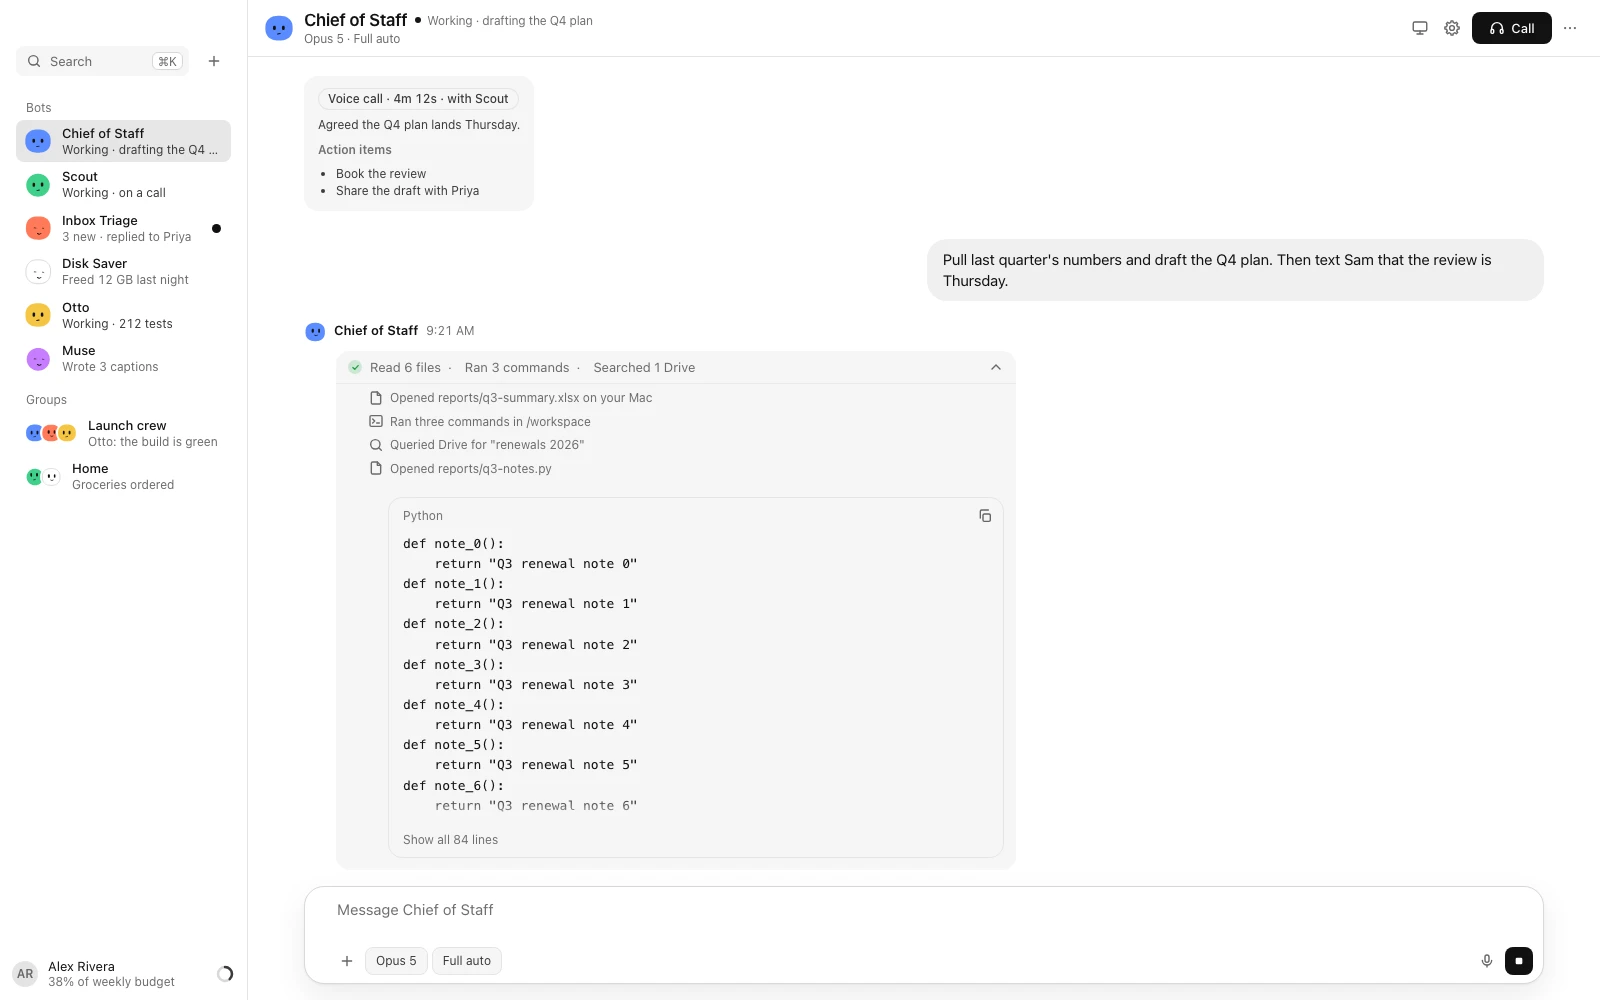
Task: Click the Home group avatars
Action: pyautogui.click(x=43, y=477)
